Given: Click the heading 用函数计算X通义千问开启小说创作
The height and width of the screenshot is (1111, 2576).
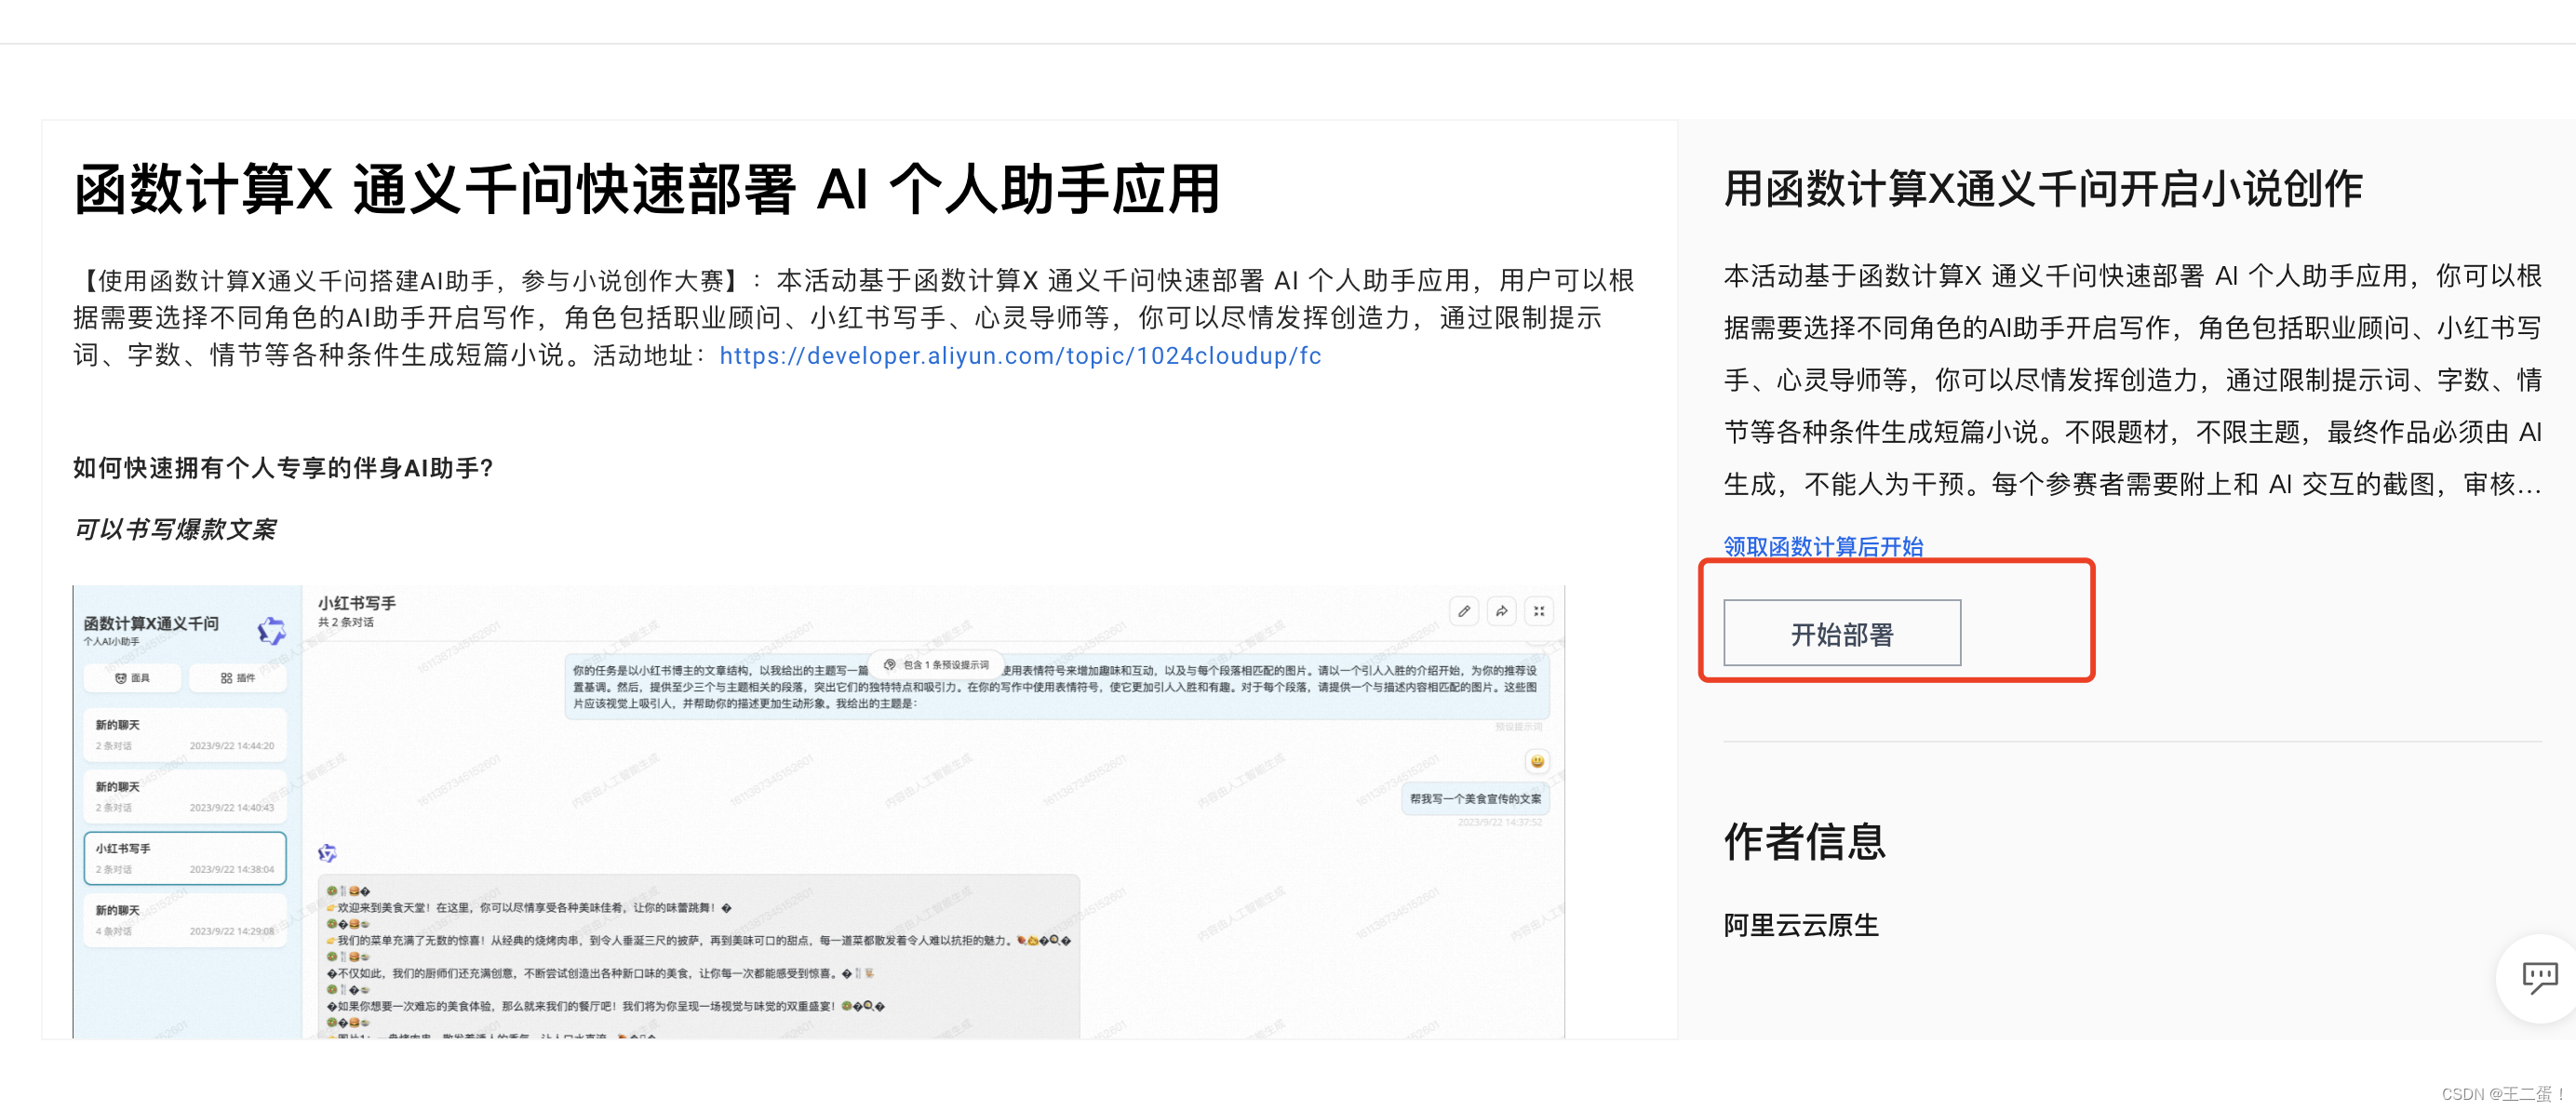Looking at the screenshot, I should click(2043, 189).
